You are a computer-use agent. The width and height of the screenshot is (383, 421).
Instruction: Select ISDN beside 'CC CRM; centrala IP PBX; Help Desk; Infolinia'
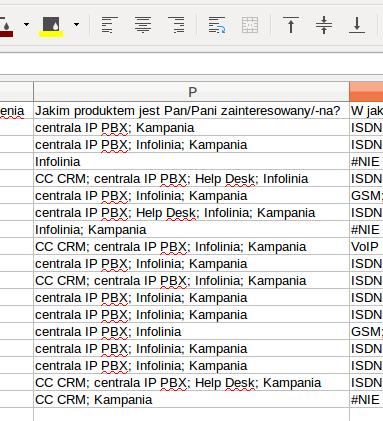[366, 178]
